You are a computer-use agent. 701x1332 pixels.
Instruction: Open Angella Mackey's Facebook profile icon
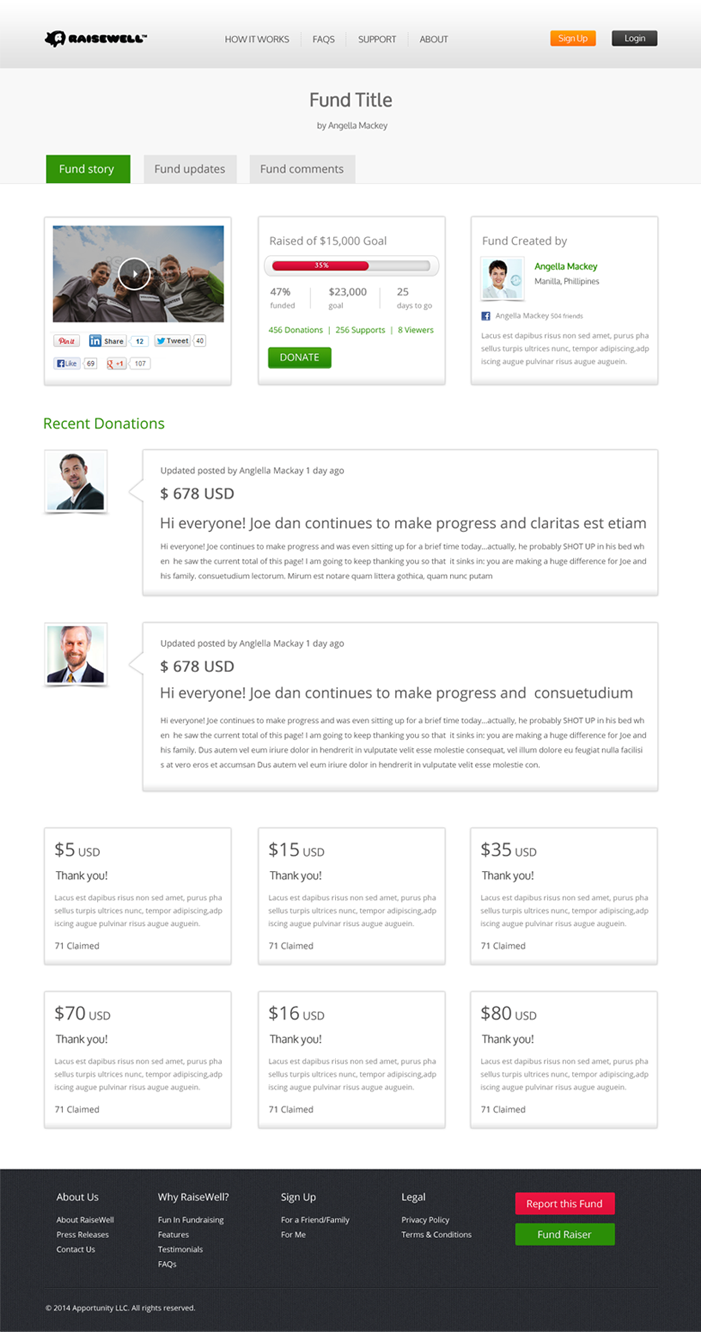pos(486,316)
